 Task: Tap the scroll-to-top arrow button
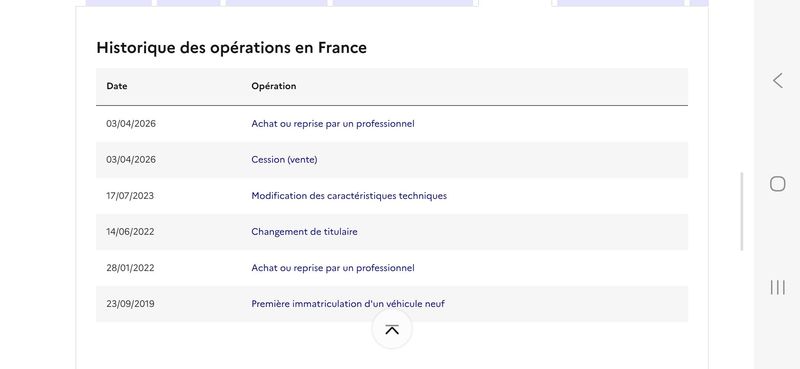[392, 330]
